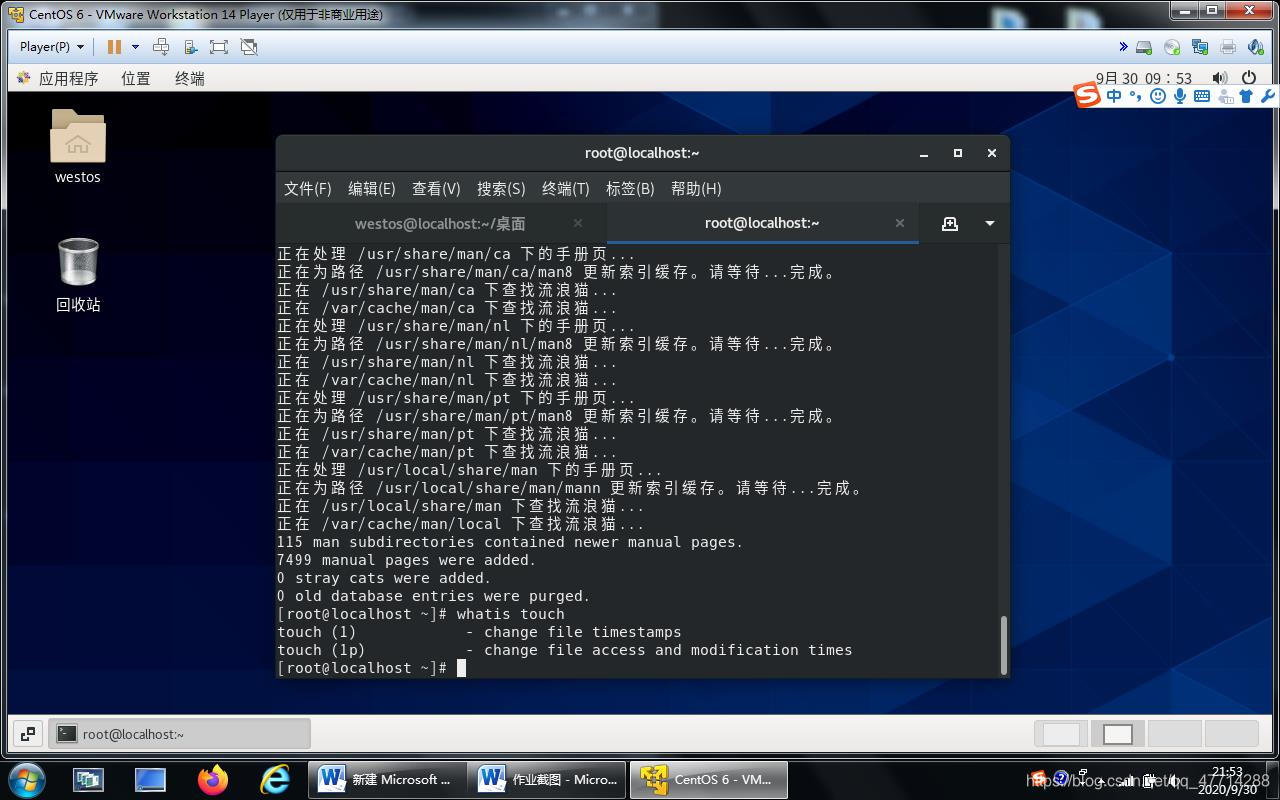Enter VMware full screen mode
Image resolution: width=1280 pixels, height=800 pixels.
(219, 47)
